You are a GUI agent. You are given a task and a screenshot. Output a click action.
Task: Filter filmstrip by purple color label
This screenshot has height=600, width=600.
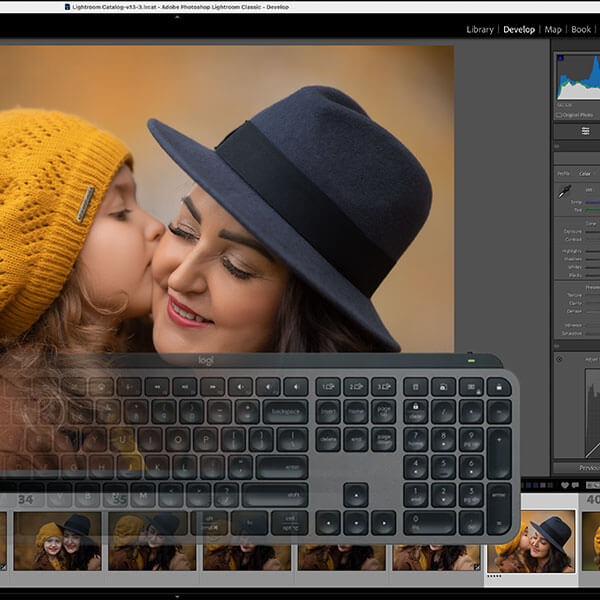point(536,485)
